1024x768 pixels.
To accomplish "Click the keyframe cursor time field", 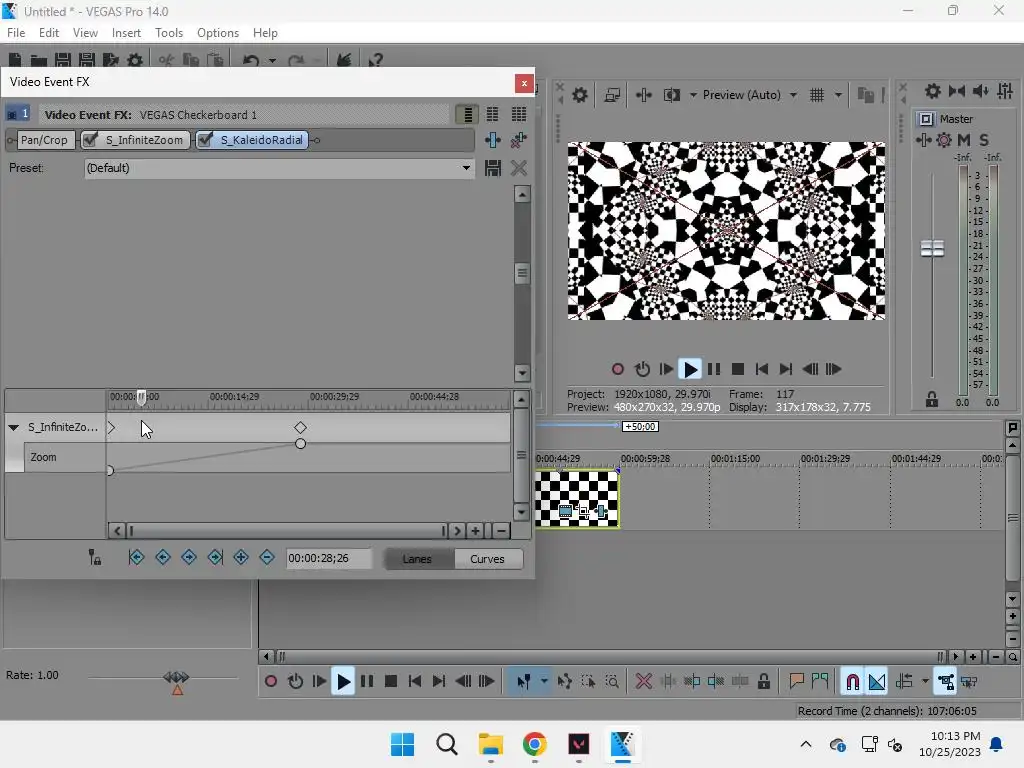I will click(328, 558).
